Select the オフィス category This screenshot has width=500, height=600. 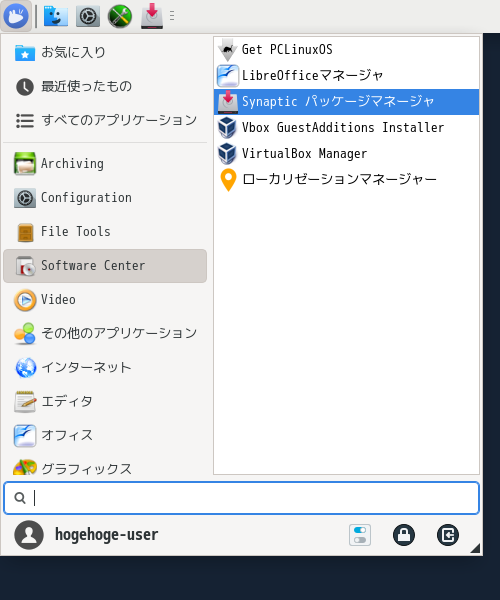(x=105, y=436)
